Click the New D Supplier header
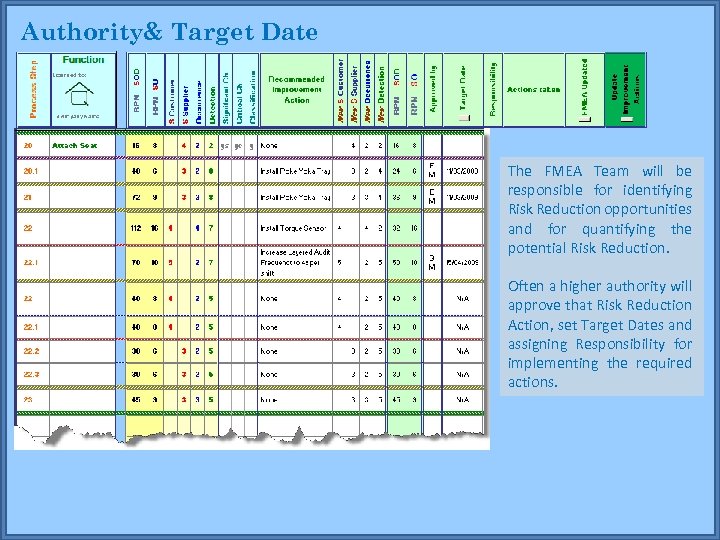 coord(354,90)
